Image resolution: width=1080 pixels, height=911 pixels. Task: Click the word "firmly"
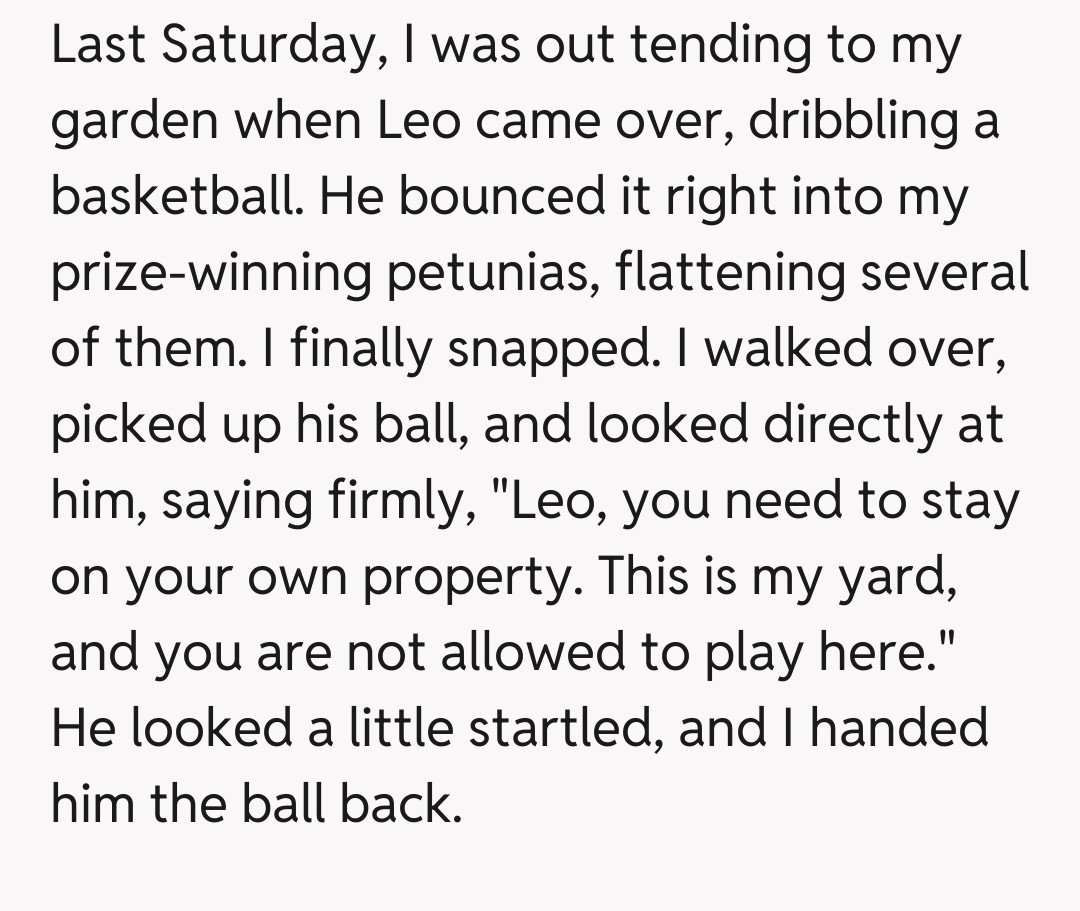point(400,501)
